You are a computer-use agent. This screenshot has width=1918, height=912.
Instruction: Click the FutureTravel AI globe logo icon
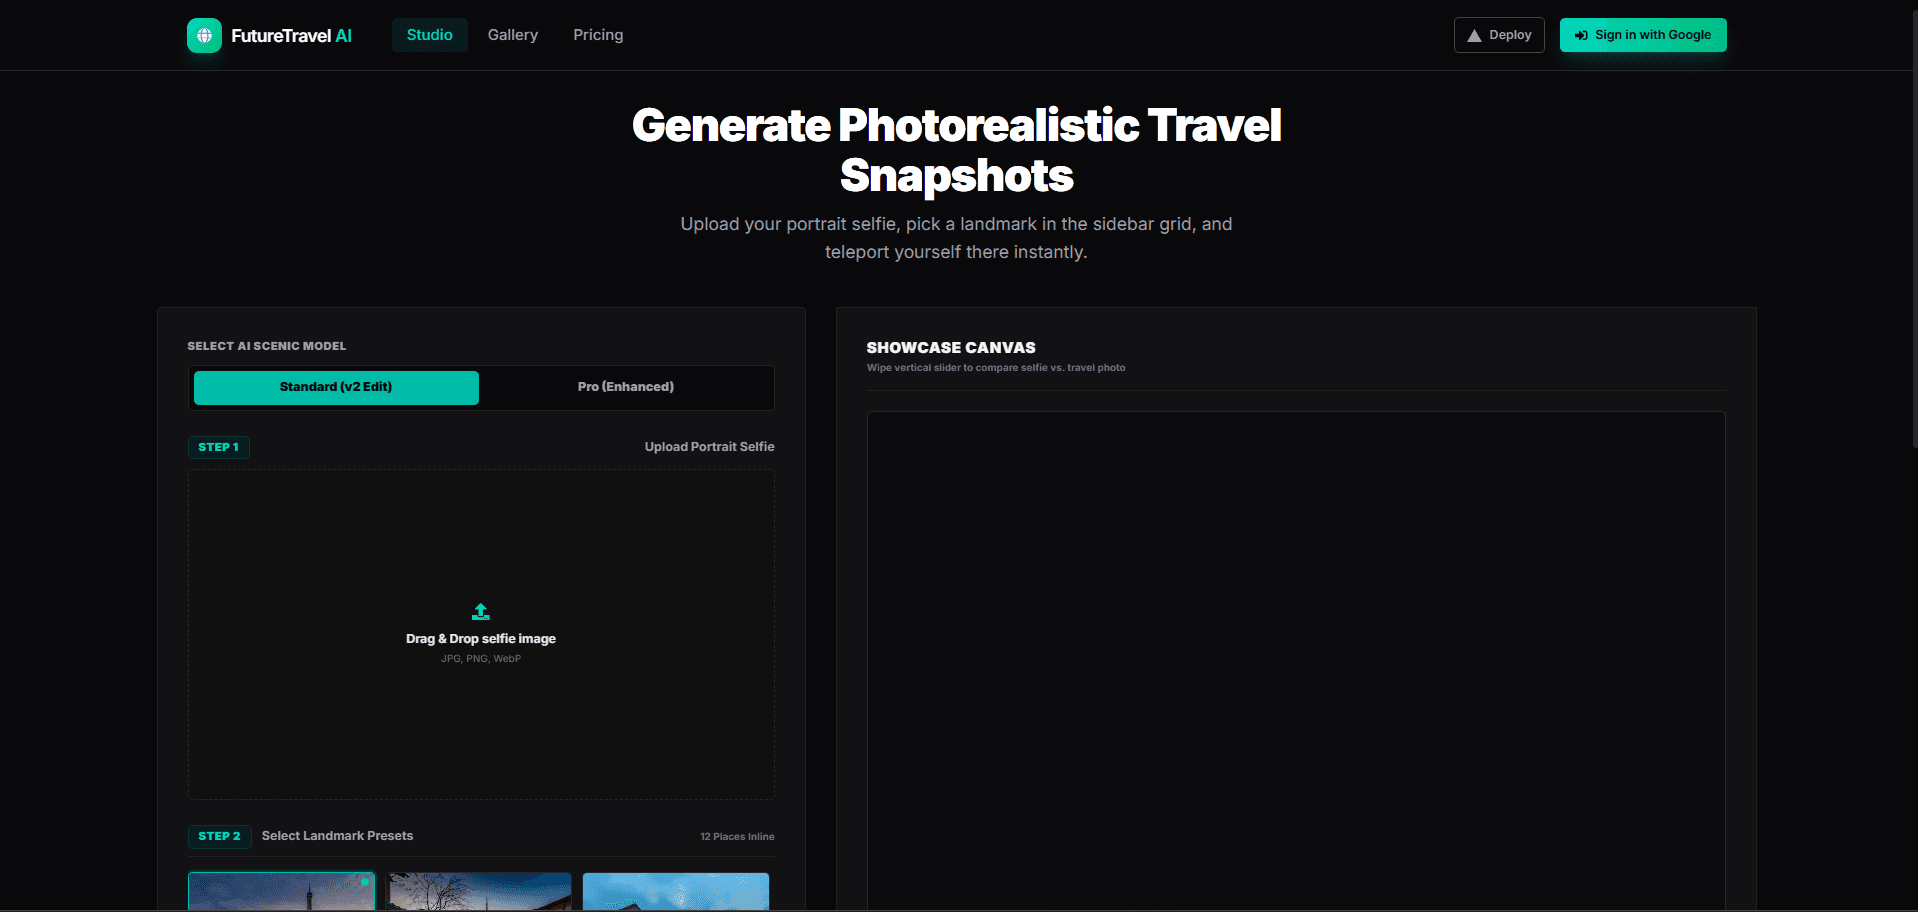[204, 35]
